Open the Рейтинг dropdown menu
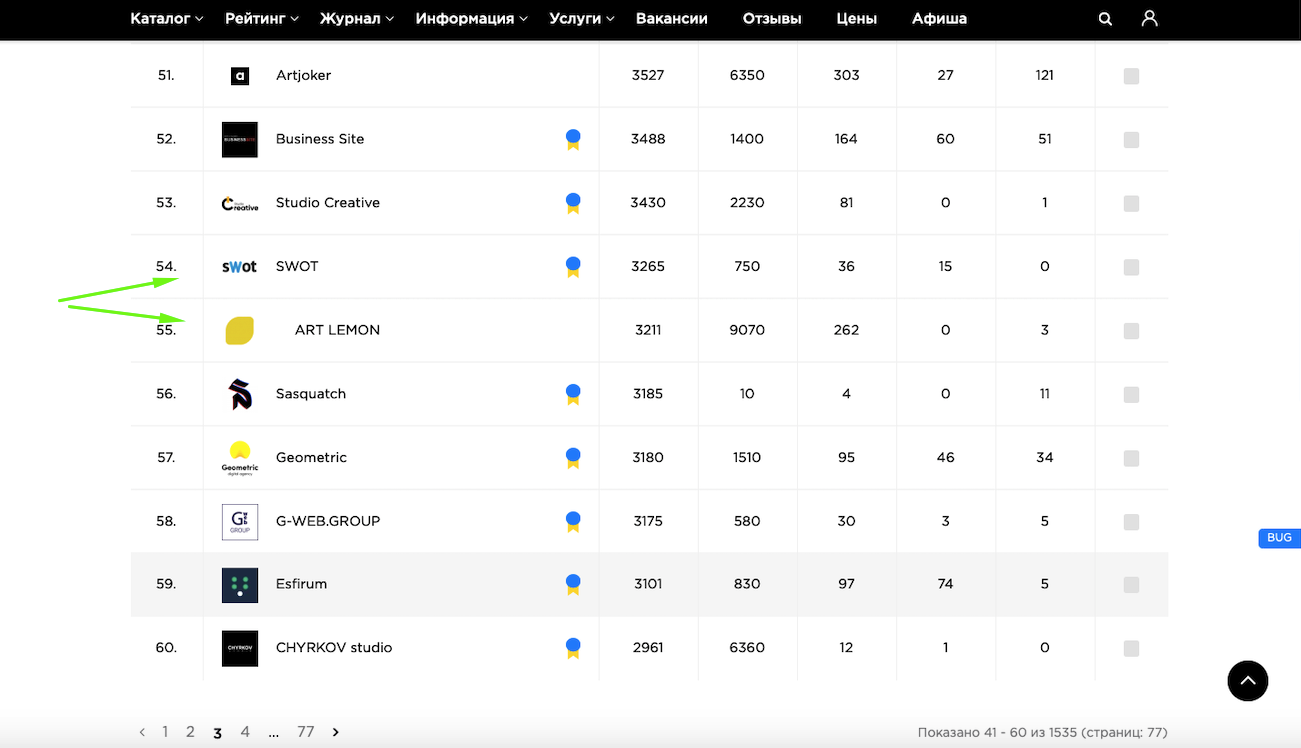Image resolution: width=1301 pixels, height=748 pixels. [x=262, y=19]
